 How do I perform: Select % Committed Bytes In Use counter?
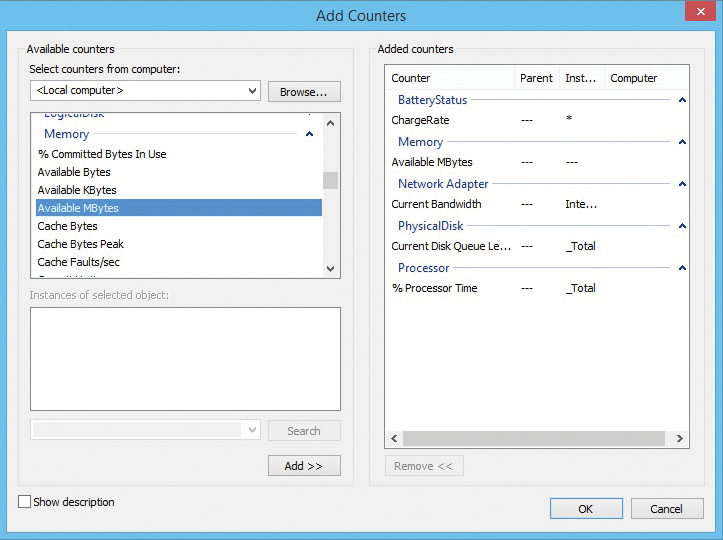(x=179, y=154)
